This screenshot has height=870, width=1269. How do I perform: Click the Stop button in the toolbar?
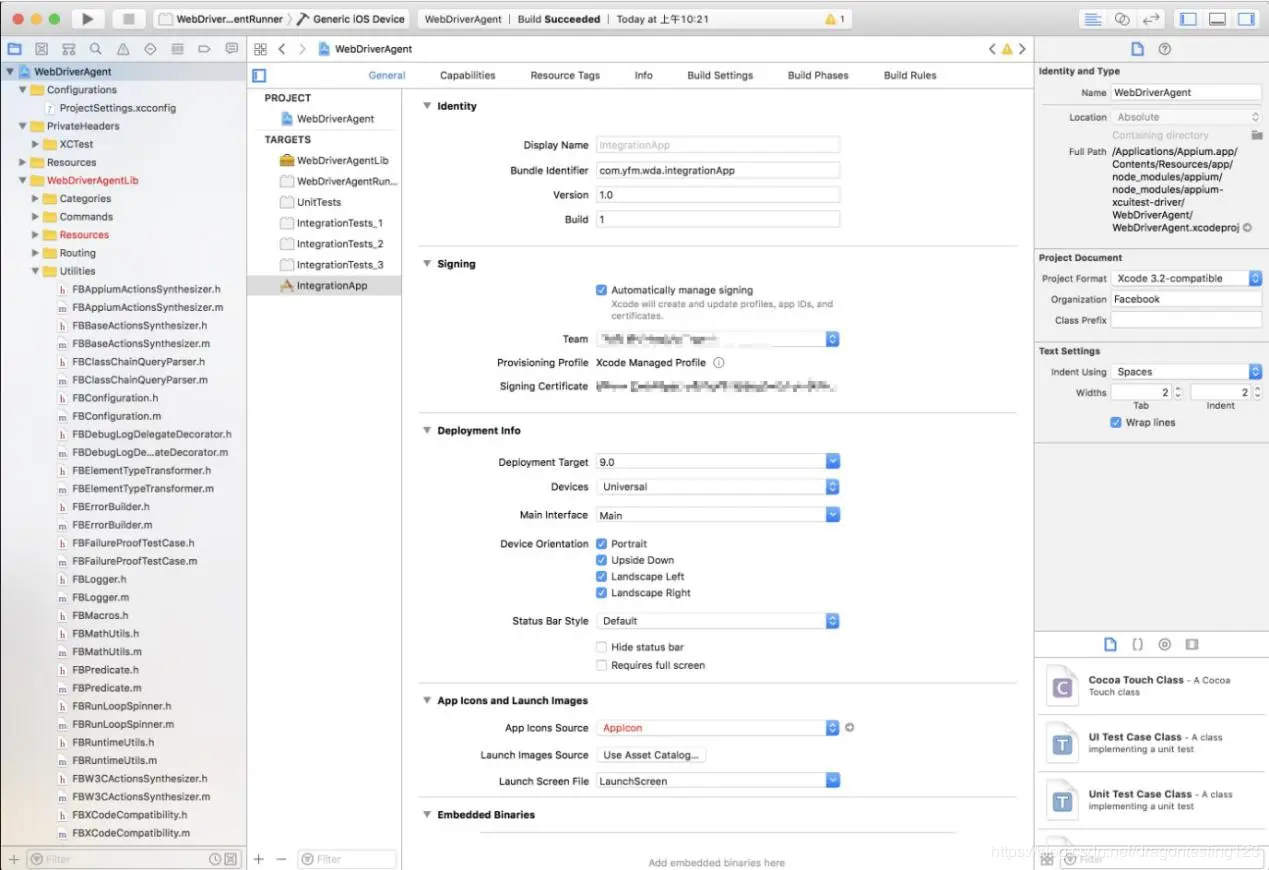click(127, 19)
